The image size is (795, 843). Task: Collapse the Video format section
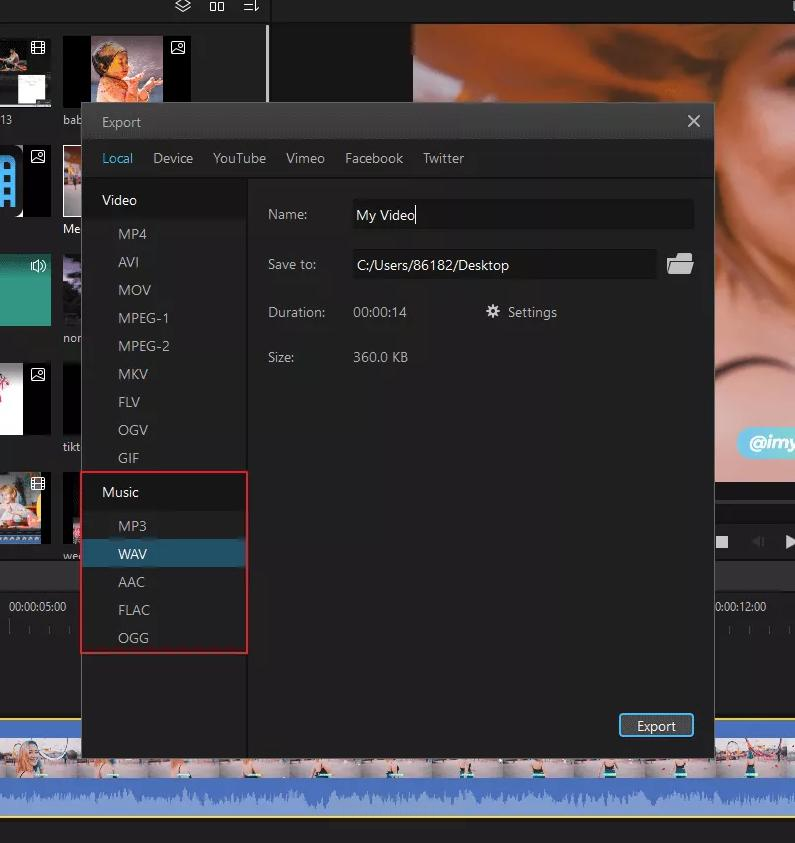coord(119,200)
